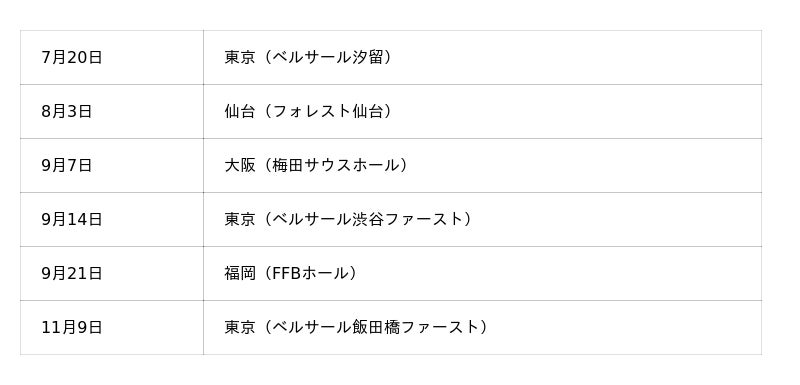The width and height of the screenshot is (800, 385).
Task: Select the 大阪（梅田サウスホール）venue text
Action: coord(316,166)
